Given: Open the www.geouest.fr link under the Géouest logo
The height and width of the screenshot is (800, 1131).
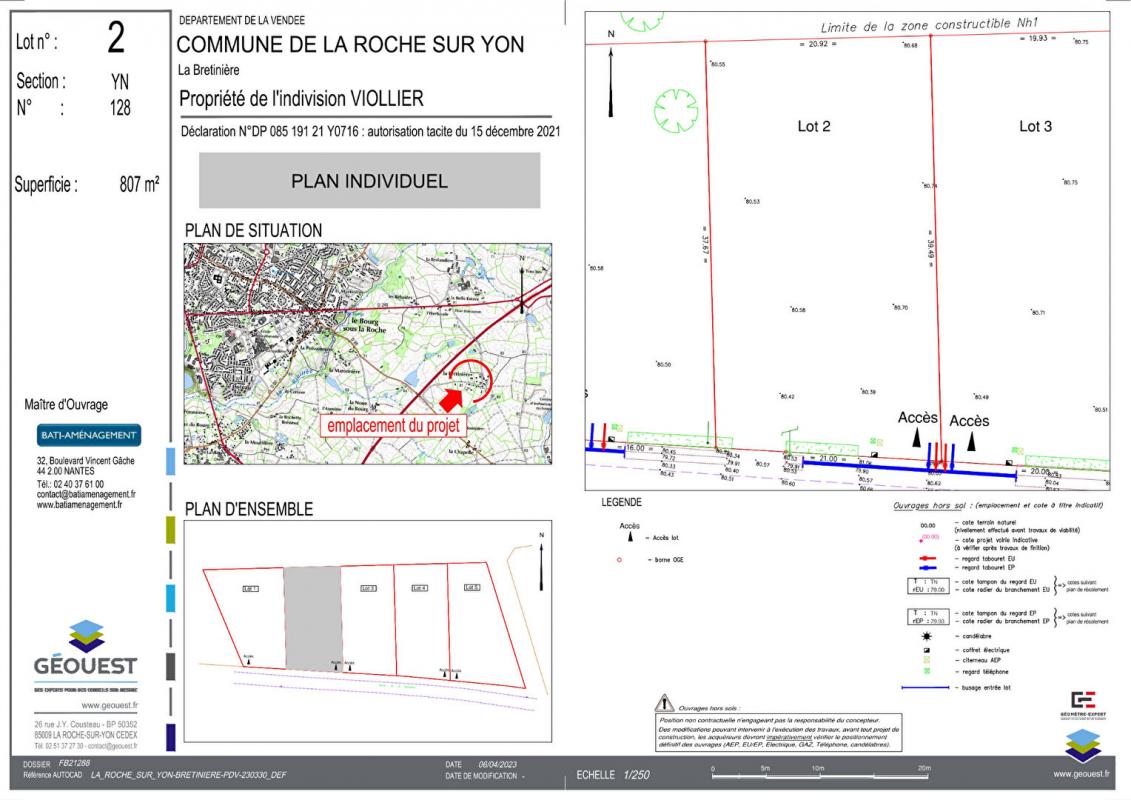Looking at the screenshot, I should [85, 706].
